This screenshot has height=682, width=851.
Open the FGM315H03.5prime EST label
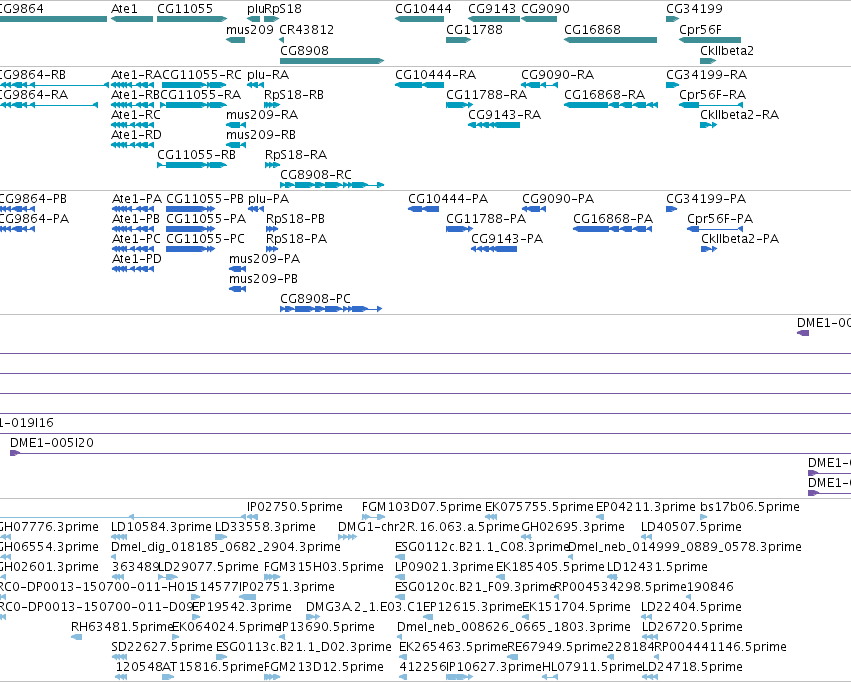(324, 567)
